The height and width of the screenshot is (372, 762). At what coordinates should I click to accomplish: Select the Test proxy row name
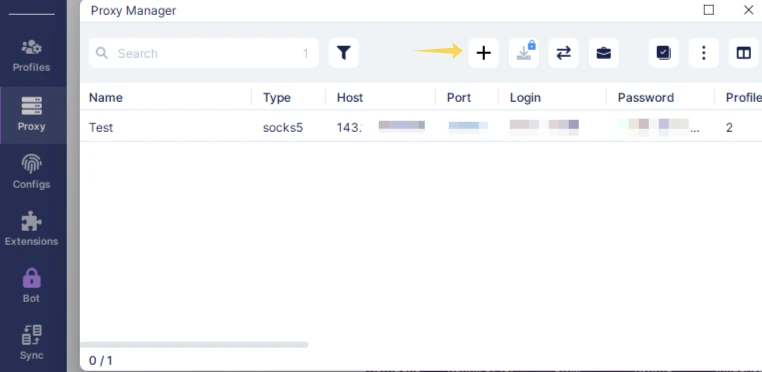point(101,127)
